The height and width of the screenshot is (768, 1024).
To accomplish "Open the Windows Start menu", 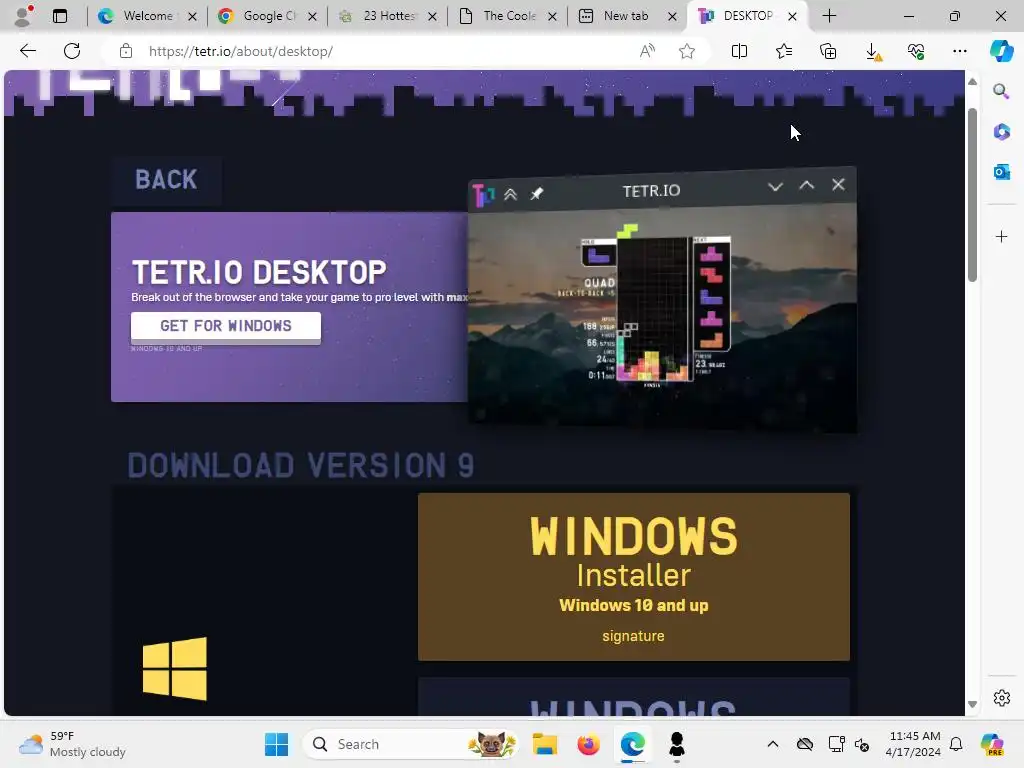I will pyautogui.click(x=276, y=744).
